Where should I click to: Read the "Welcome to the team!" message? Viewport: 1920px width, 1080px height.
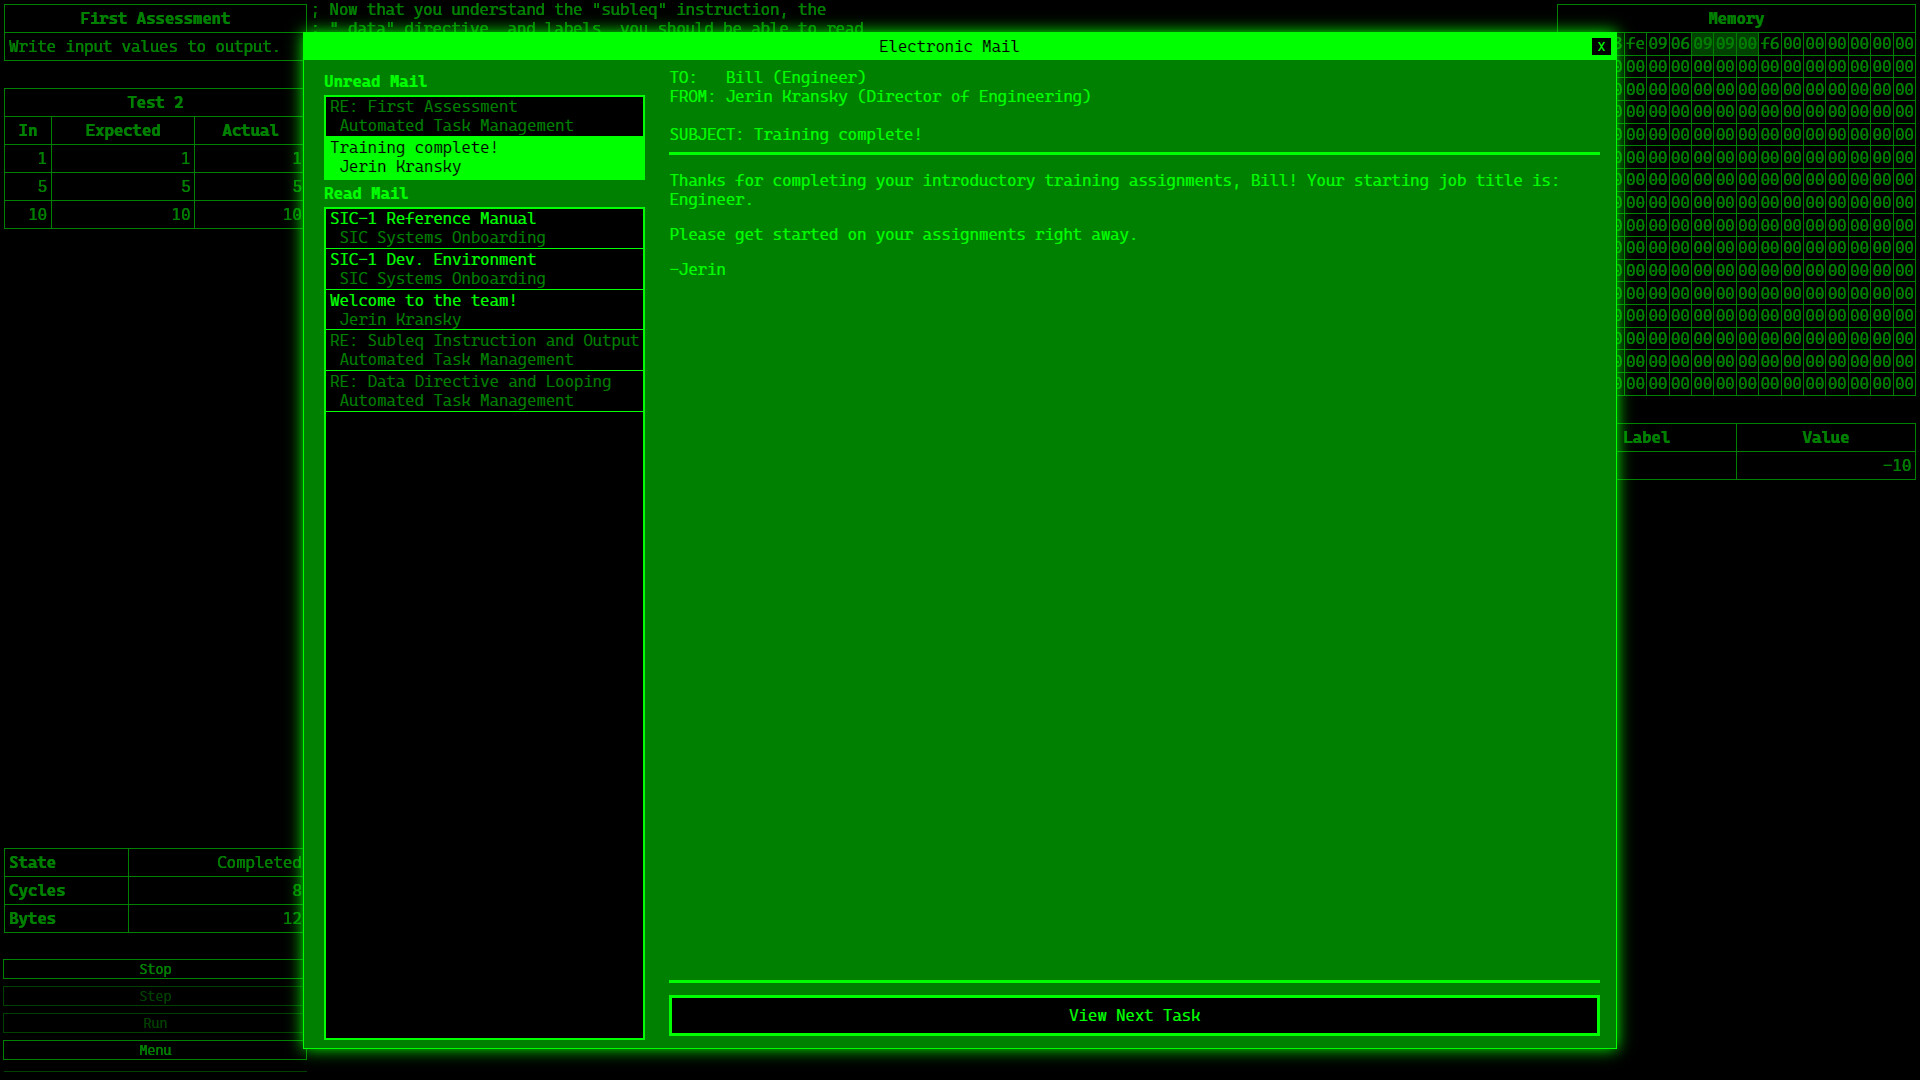pos(484,310)
